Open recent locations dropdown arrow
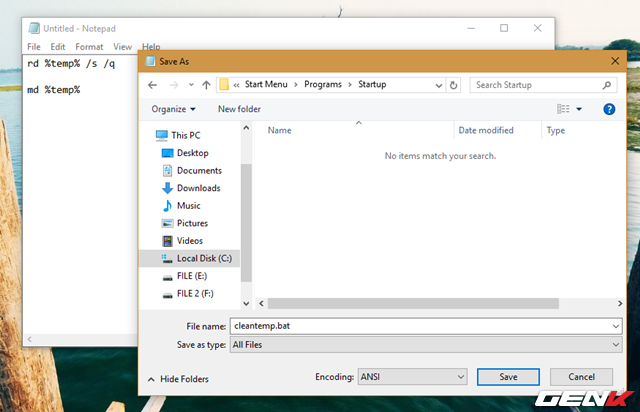Image resolution: width=640 pixels, height=412 pixels. (x=191, y=85)
